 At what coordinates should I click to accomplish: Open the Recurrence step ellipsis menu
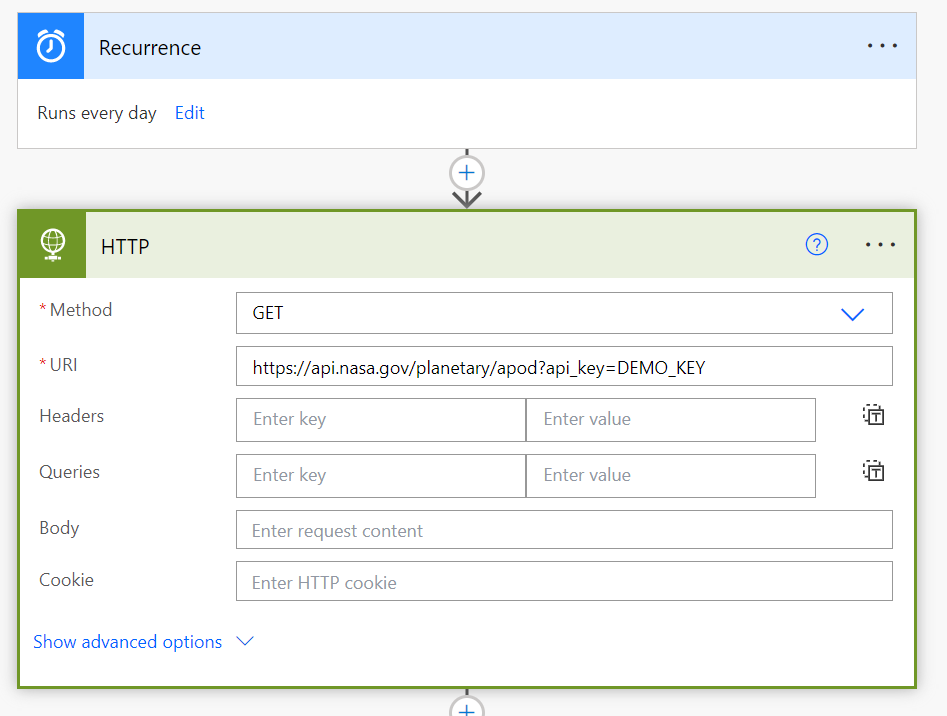point(882,47)
